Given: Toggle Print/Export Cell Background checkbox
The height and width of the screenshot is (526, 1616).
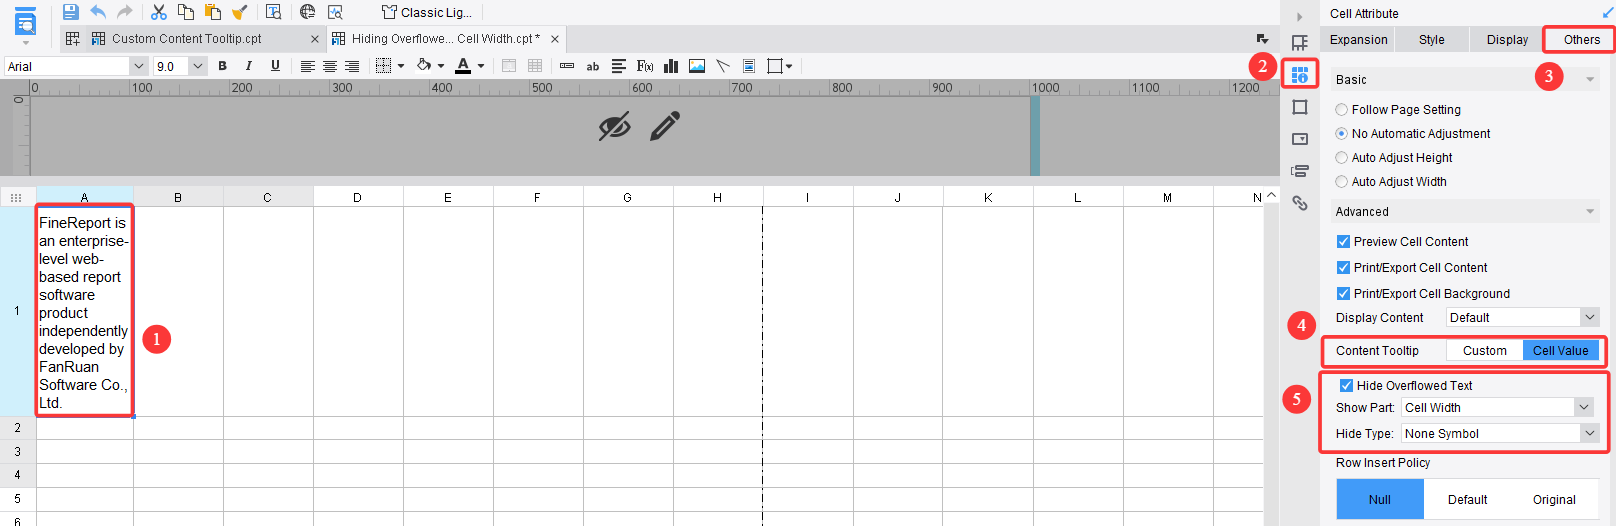Looking at the screenshot, I should click(x=1343, y=294).
